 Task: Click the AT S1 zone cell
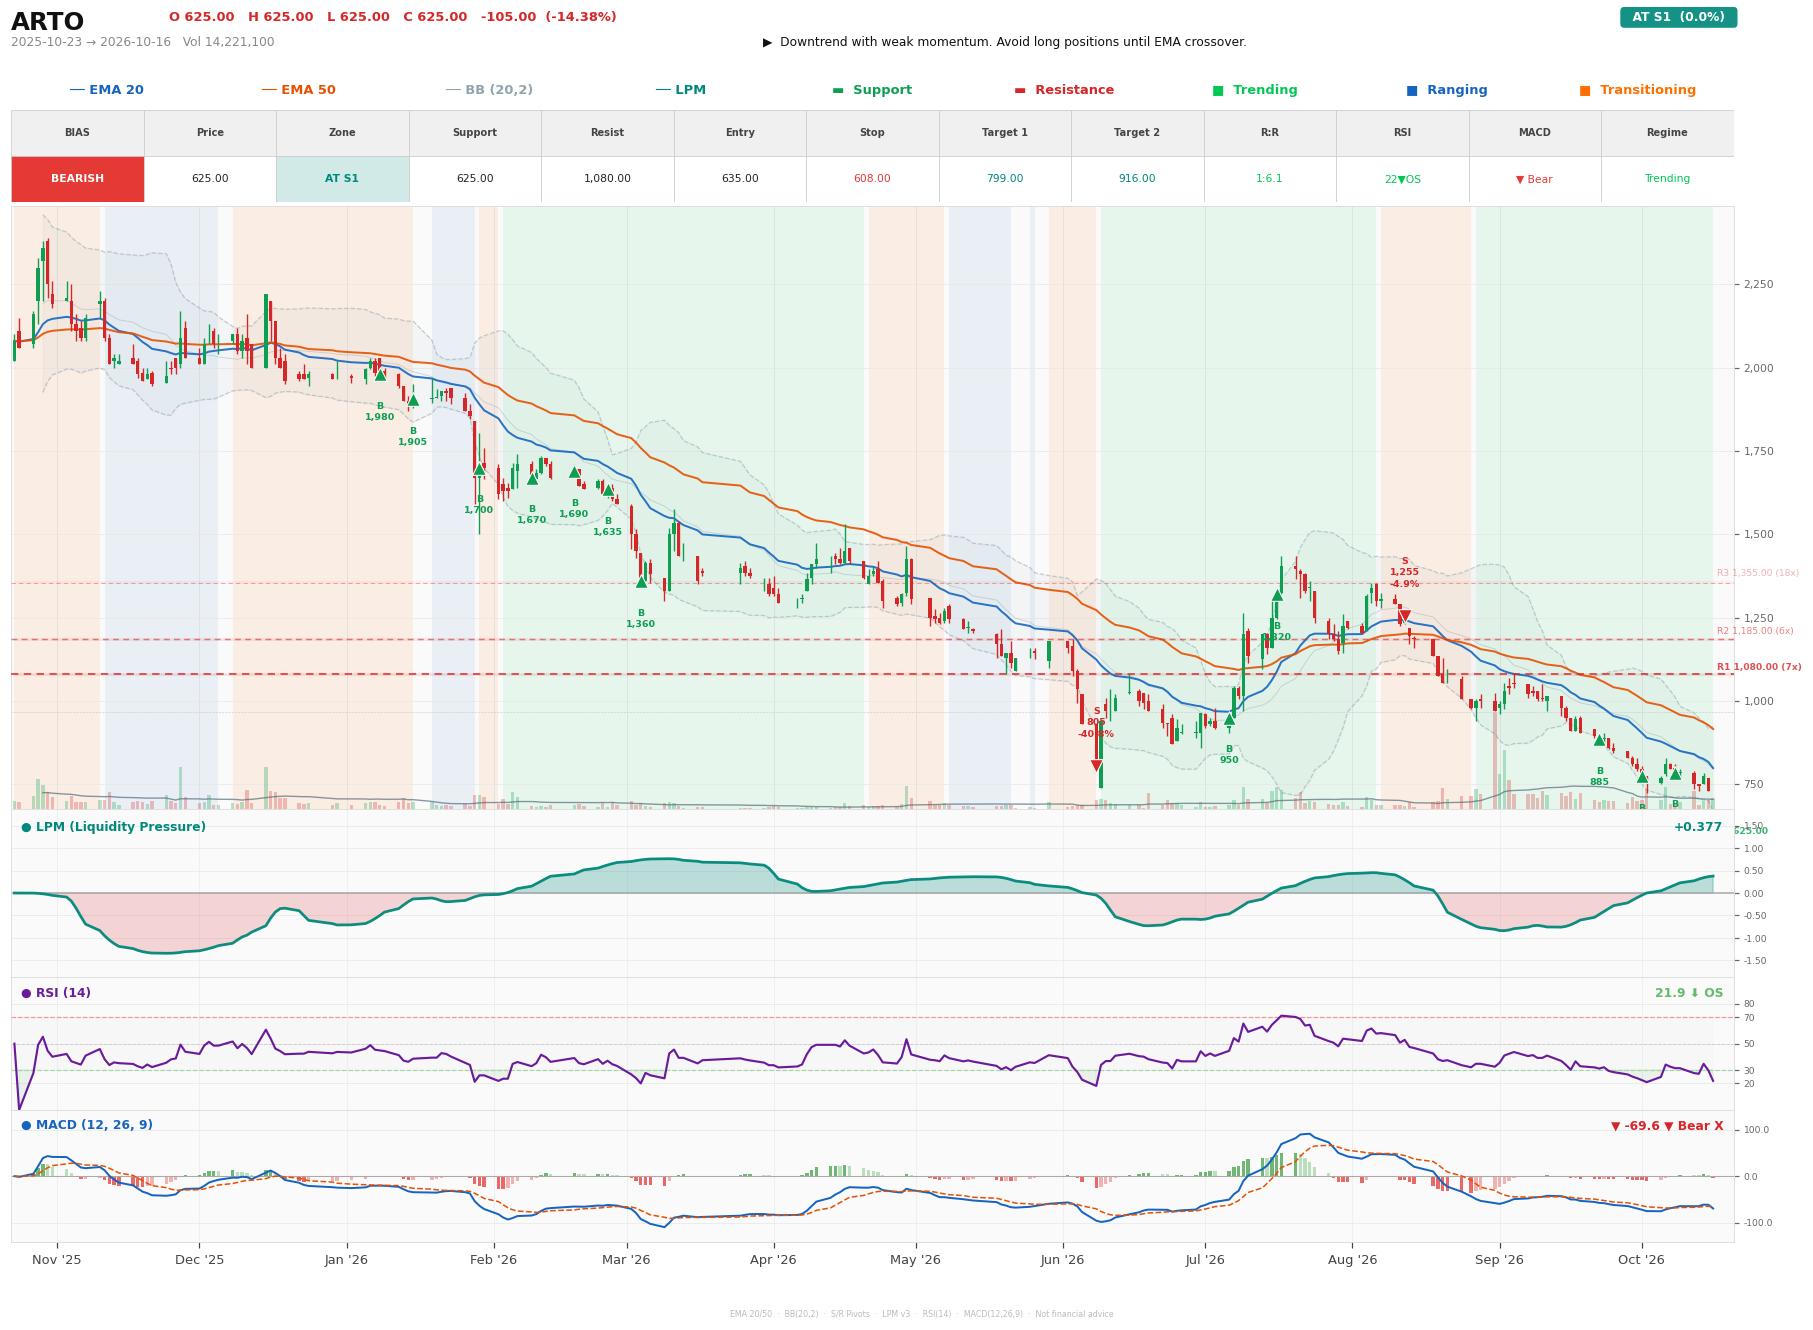coord(342,179)
